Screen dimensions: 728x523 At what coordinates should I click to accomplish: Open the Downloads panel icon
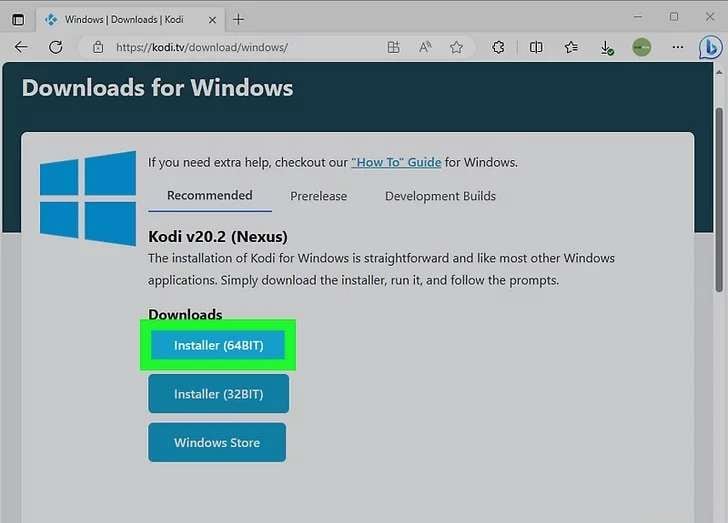click(x=606, y=47)
